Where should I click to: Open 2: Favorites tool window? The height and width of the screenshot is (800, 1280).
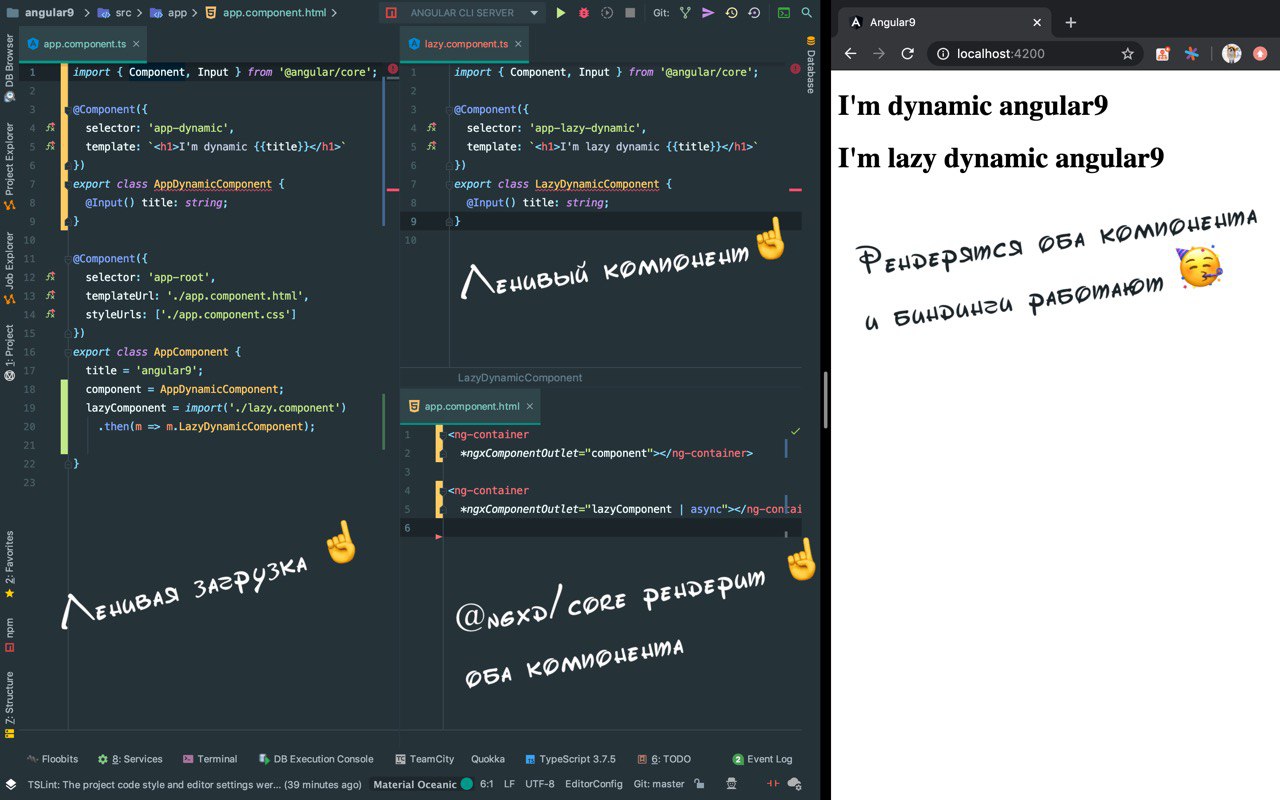tap(9, 564)
